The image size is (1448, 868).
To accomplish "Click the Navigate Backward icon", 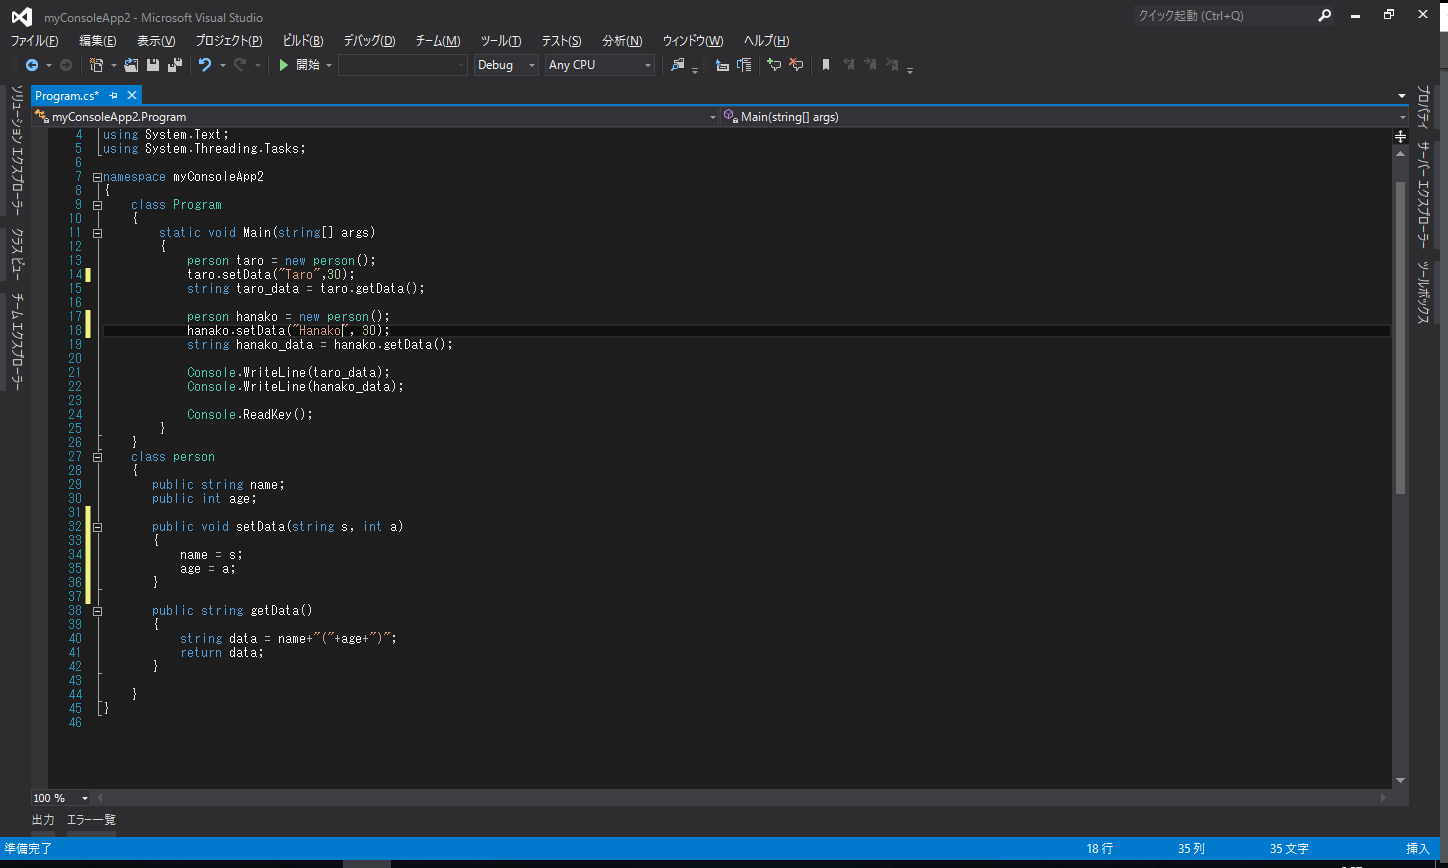I will point(31,65).
